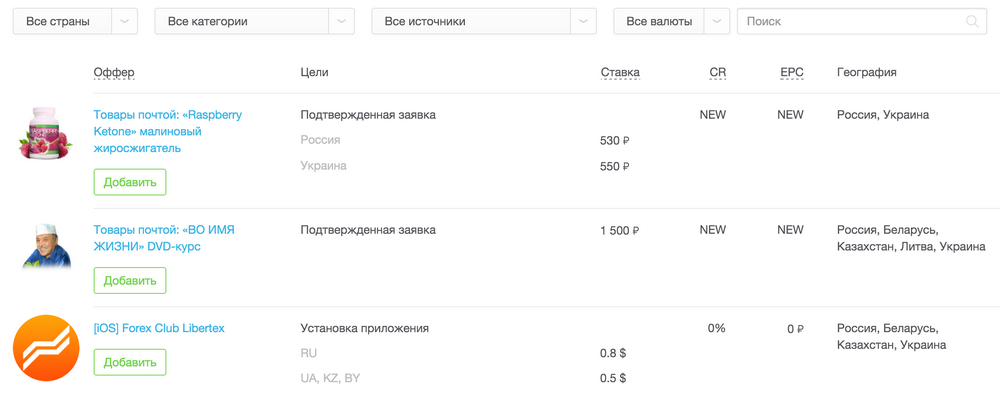Open the [iOS] Forex Club Libertex offer
1000x400 pixels.
pyautogui.click(x=158, y=328)
